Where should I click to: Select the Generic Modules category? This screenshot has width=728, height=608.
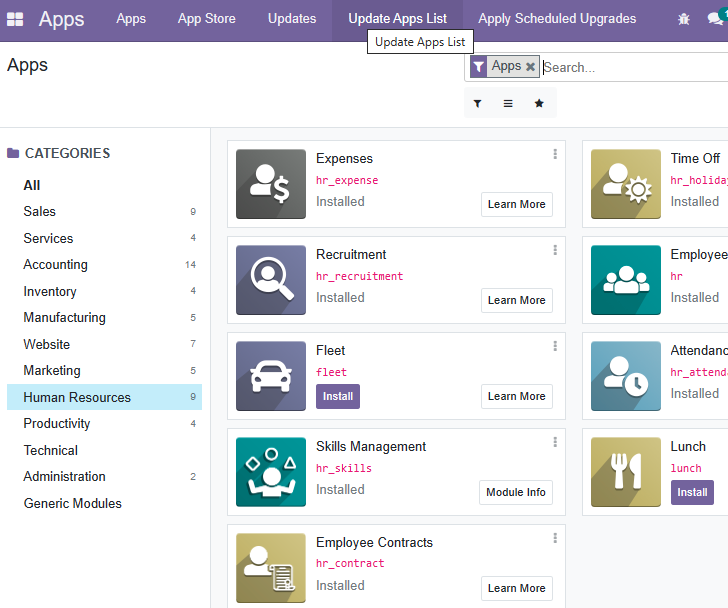click(x=104, y=503)
